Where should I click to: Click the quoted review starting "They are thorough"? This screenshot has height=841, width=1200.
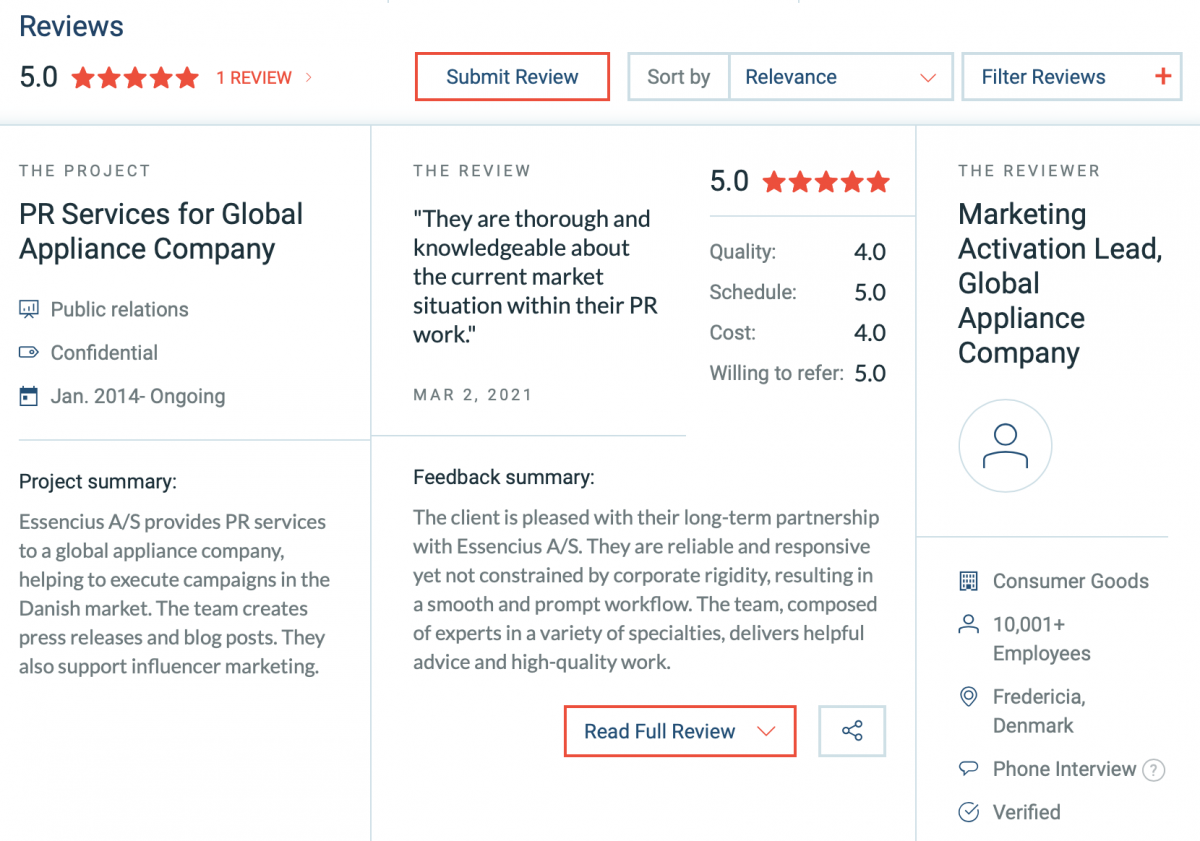[x=535, y=276]
